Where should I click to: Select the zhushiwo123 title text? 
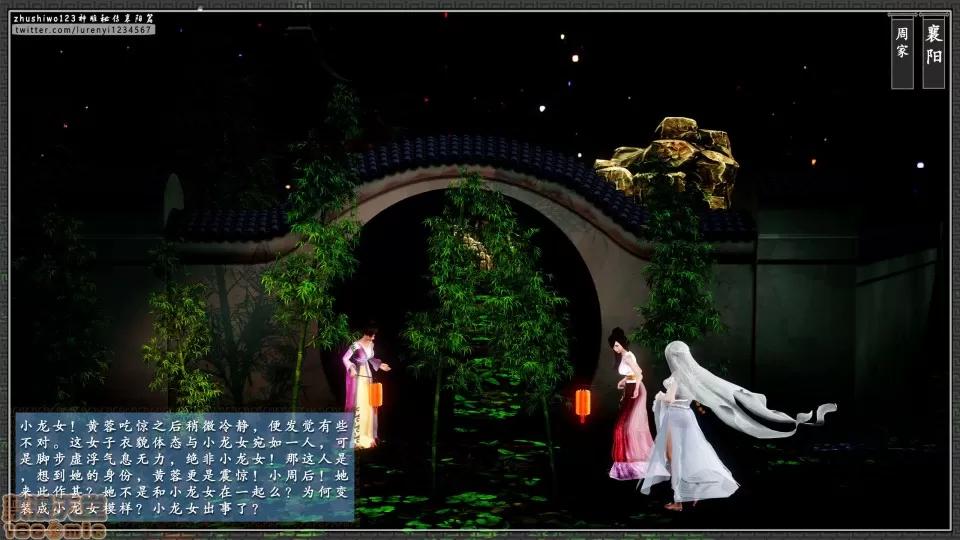[83, 18]
